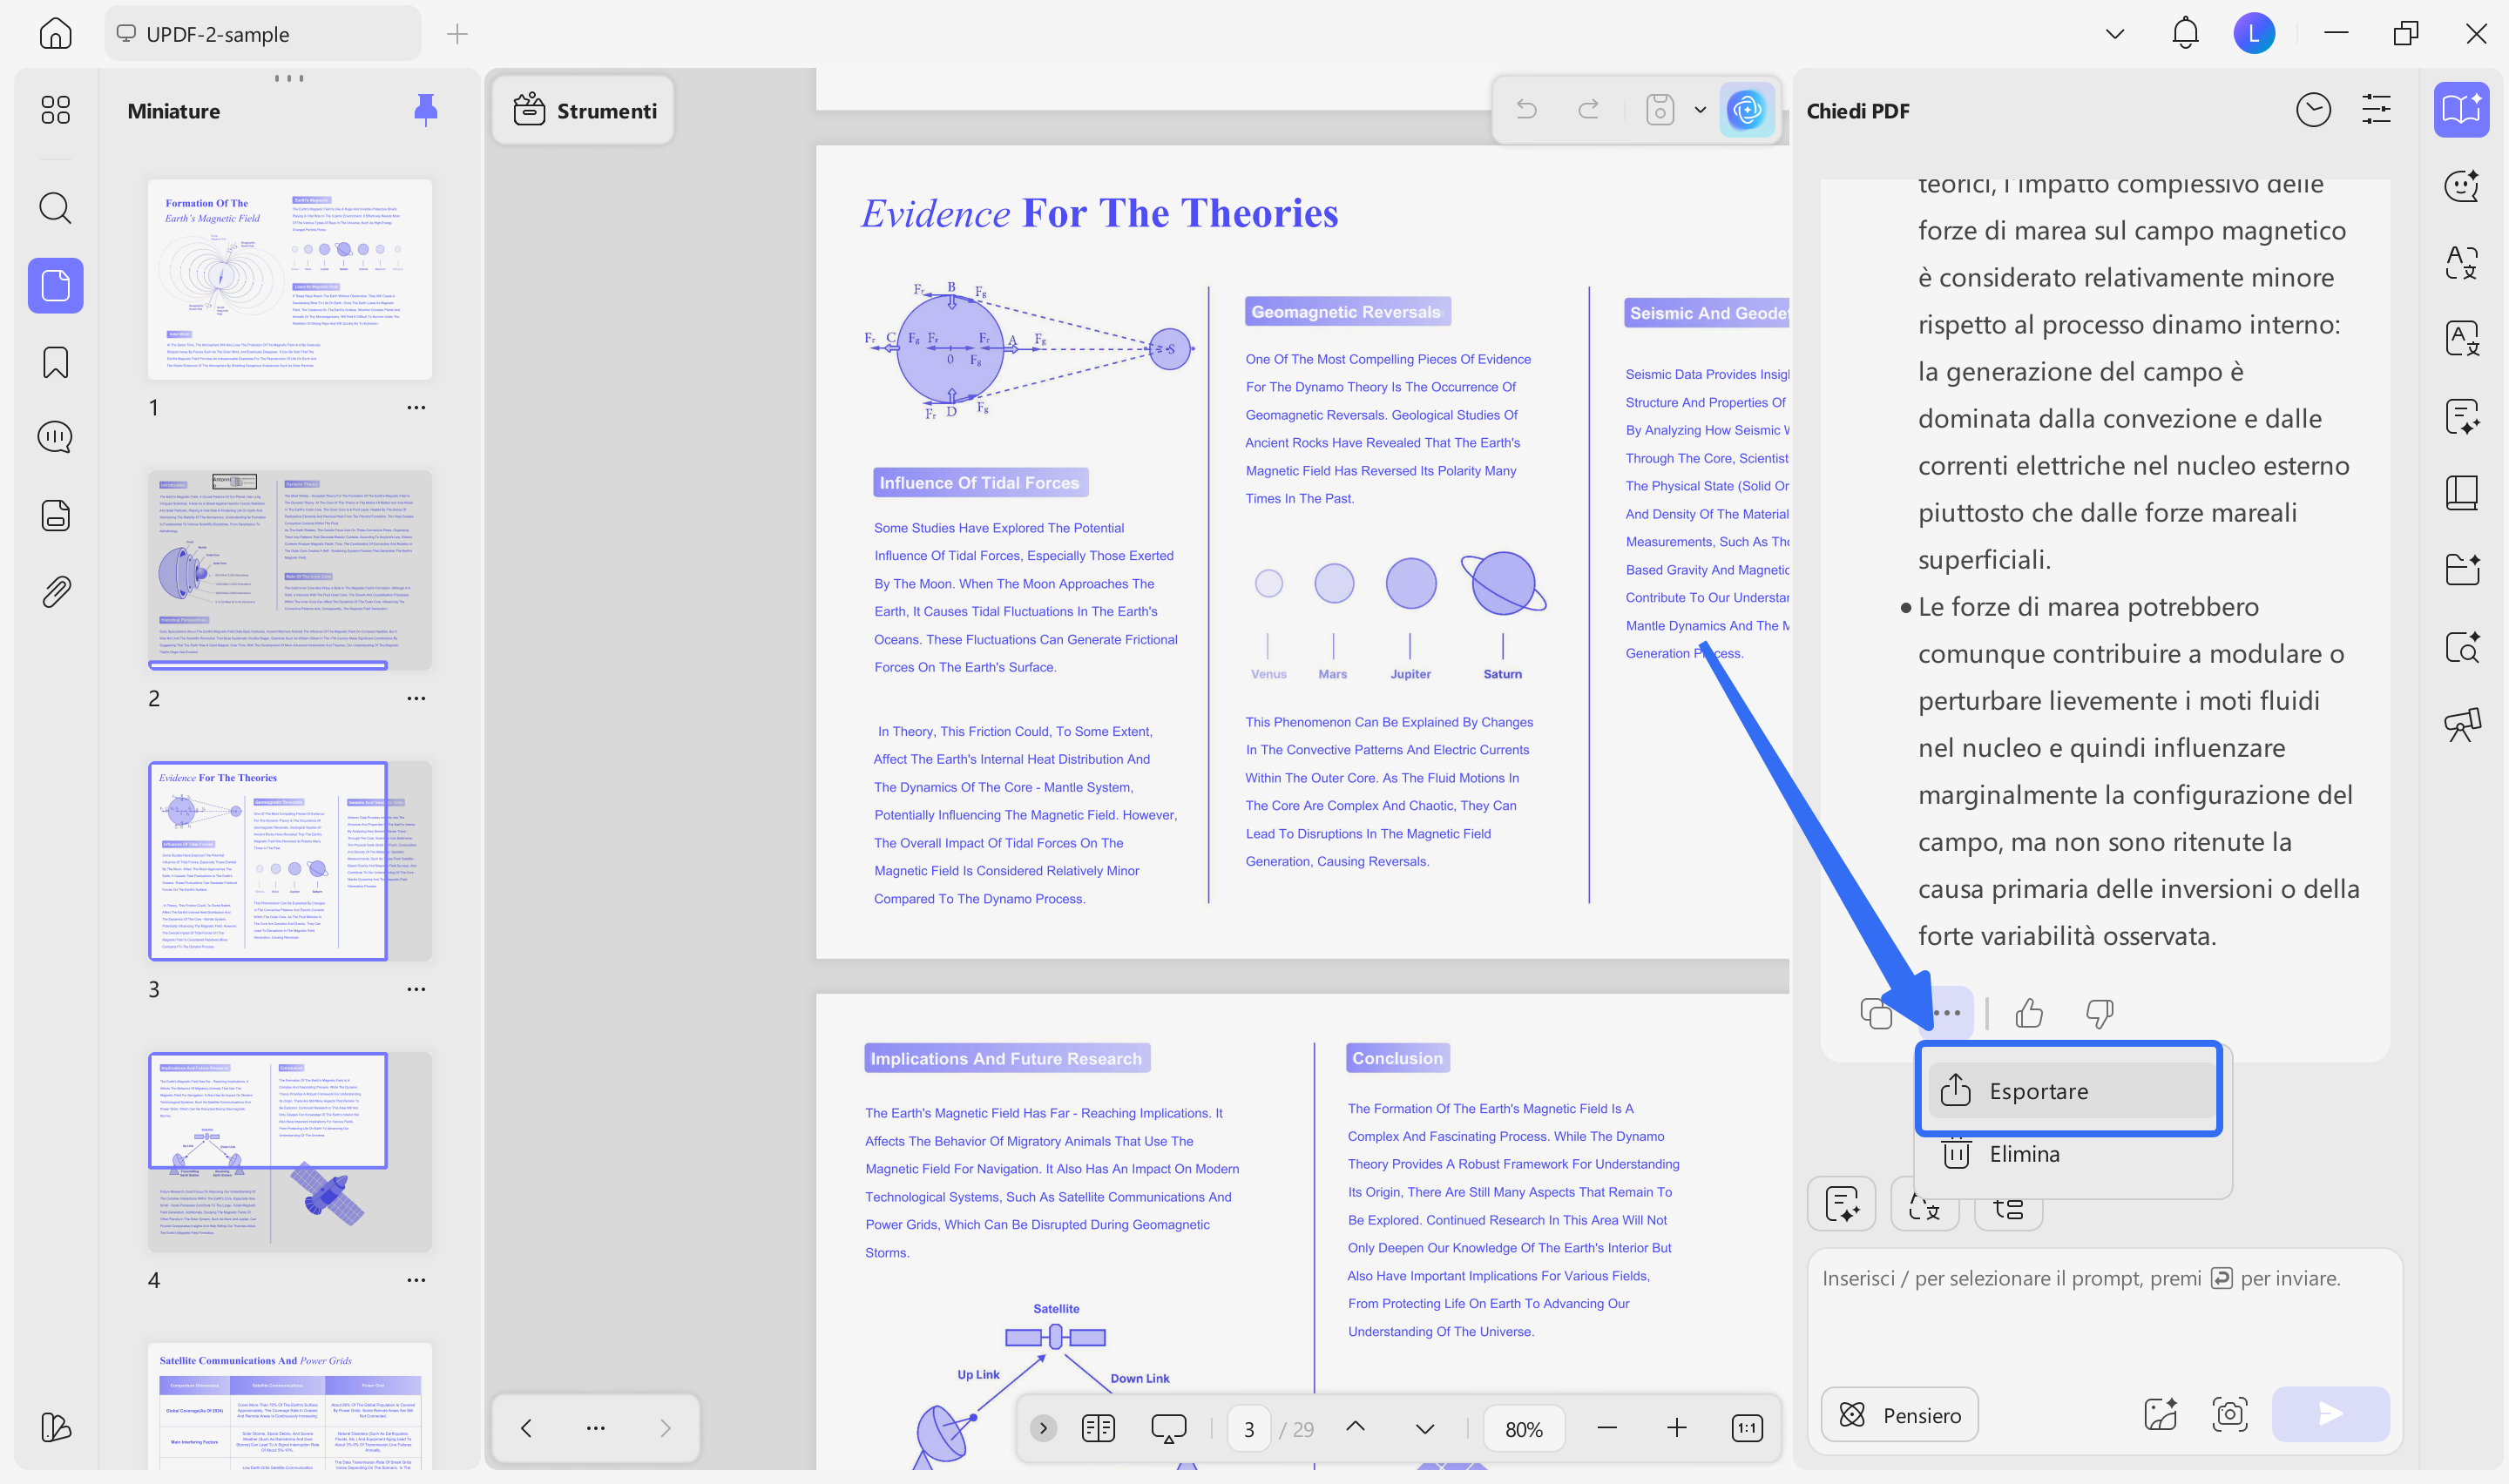Choose Elimina in the context menu
2509x1484 pixels.
pyautogui.click(x=2023, y=1154)
